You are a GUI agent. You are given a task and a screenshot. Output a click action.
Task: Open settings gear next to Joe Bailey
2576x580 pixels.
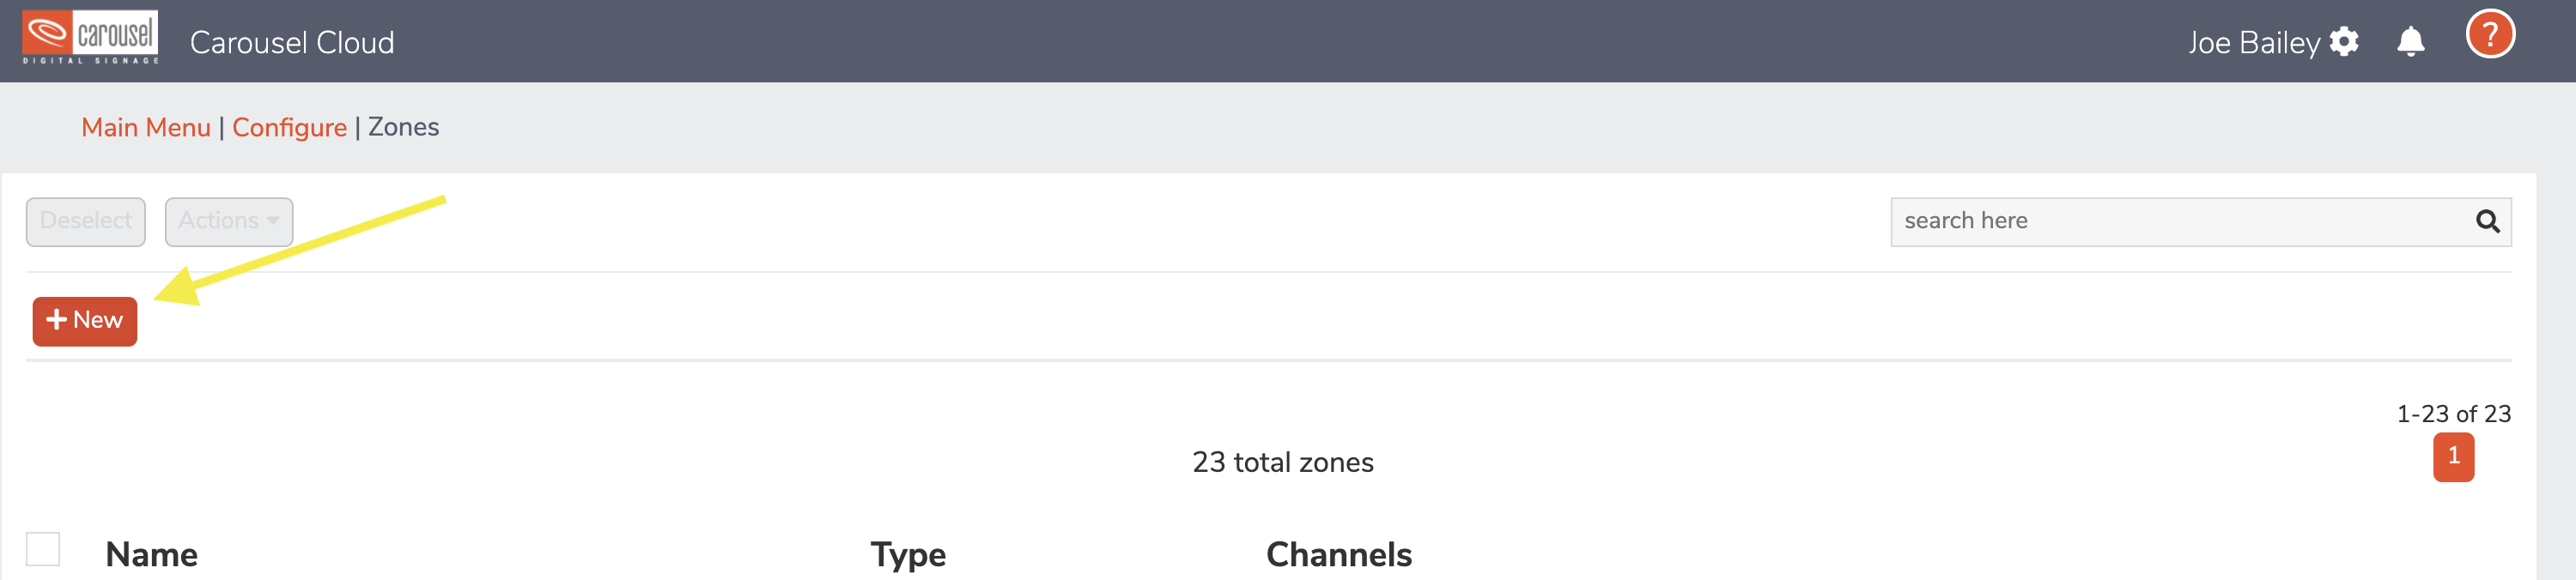(2343, 42)
